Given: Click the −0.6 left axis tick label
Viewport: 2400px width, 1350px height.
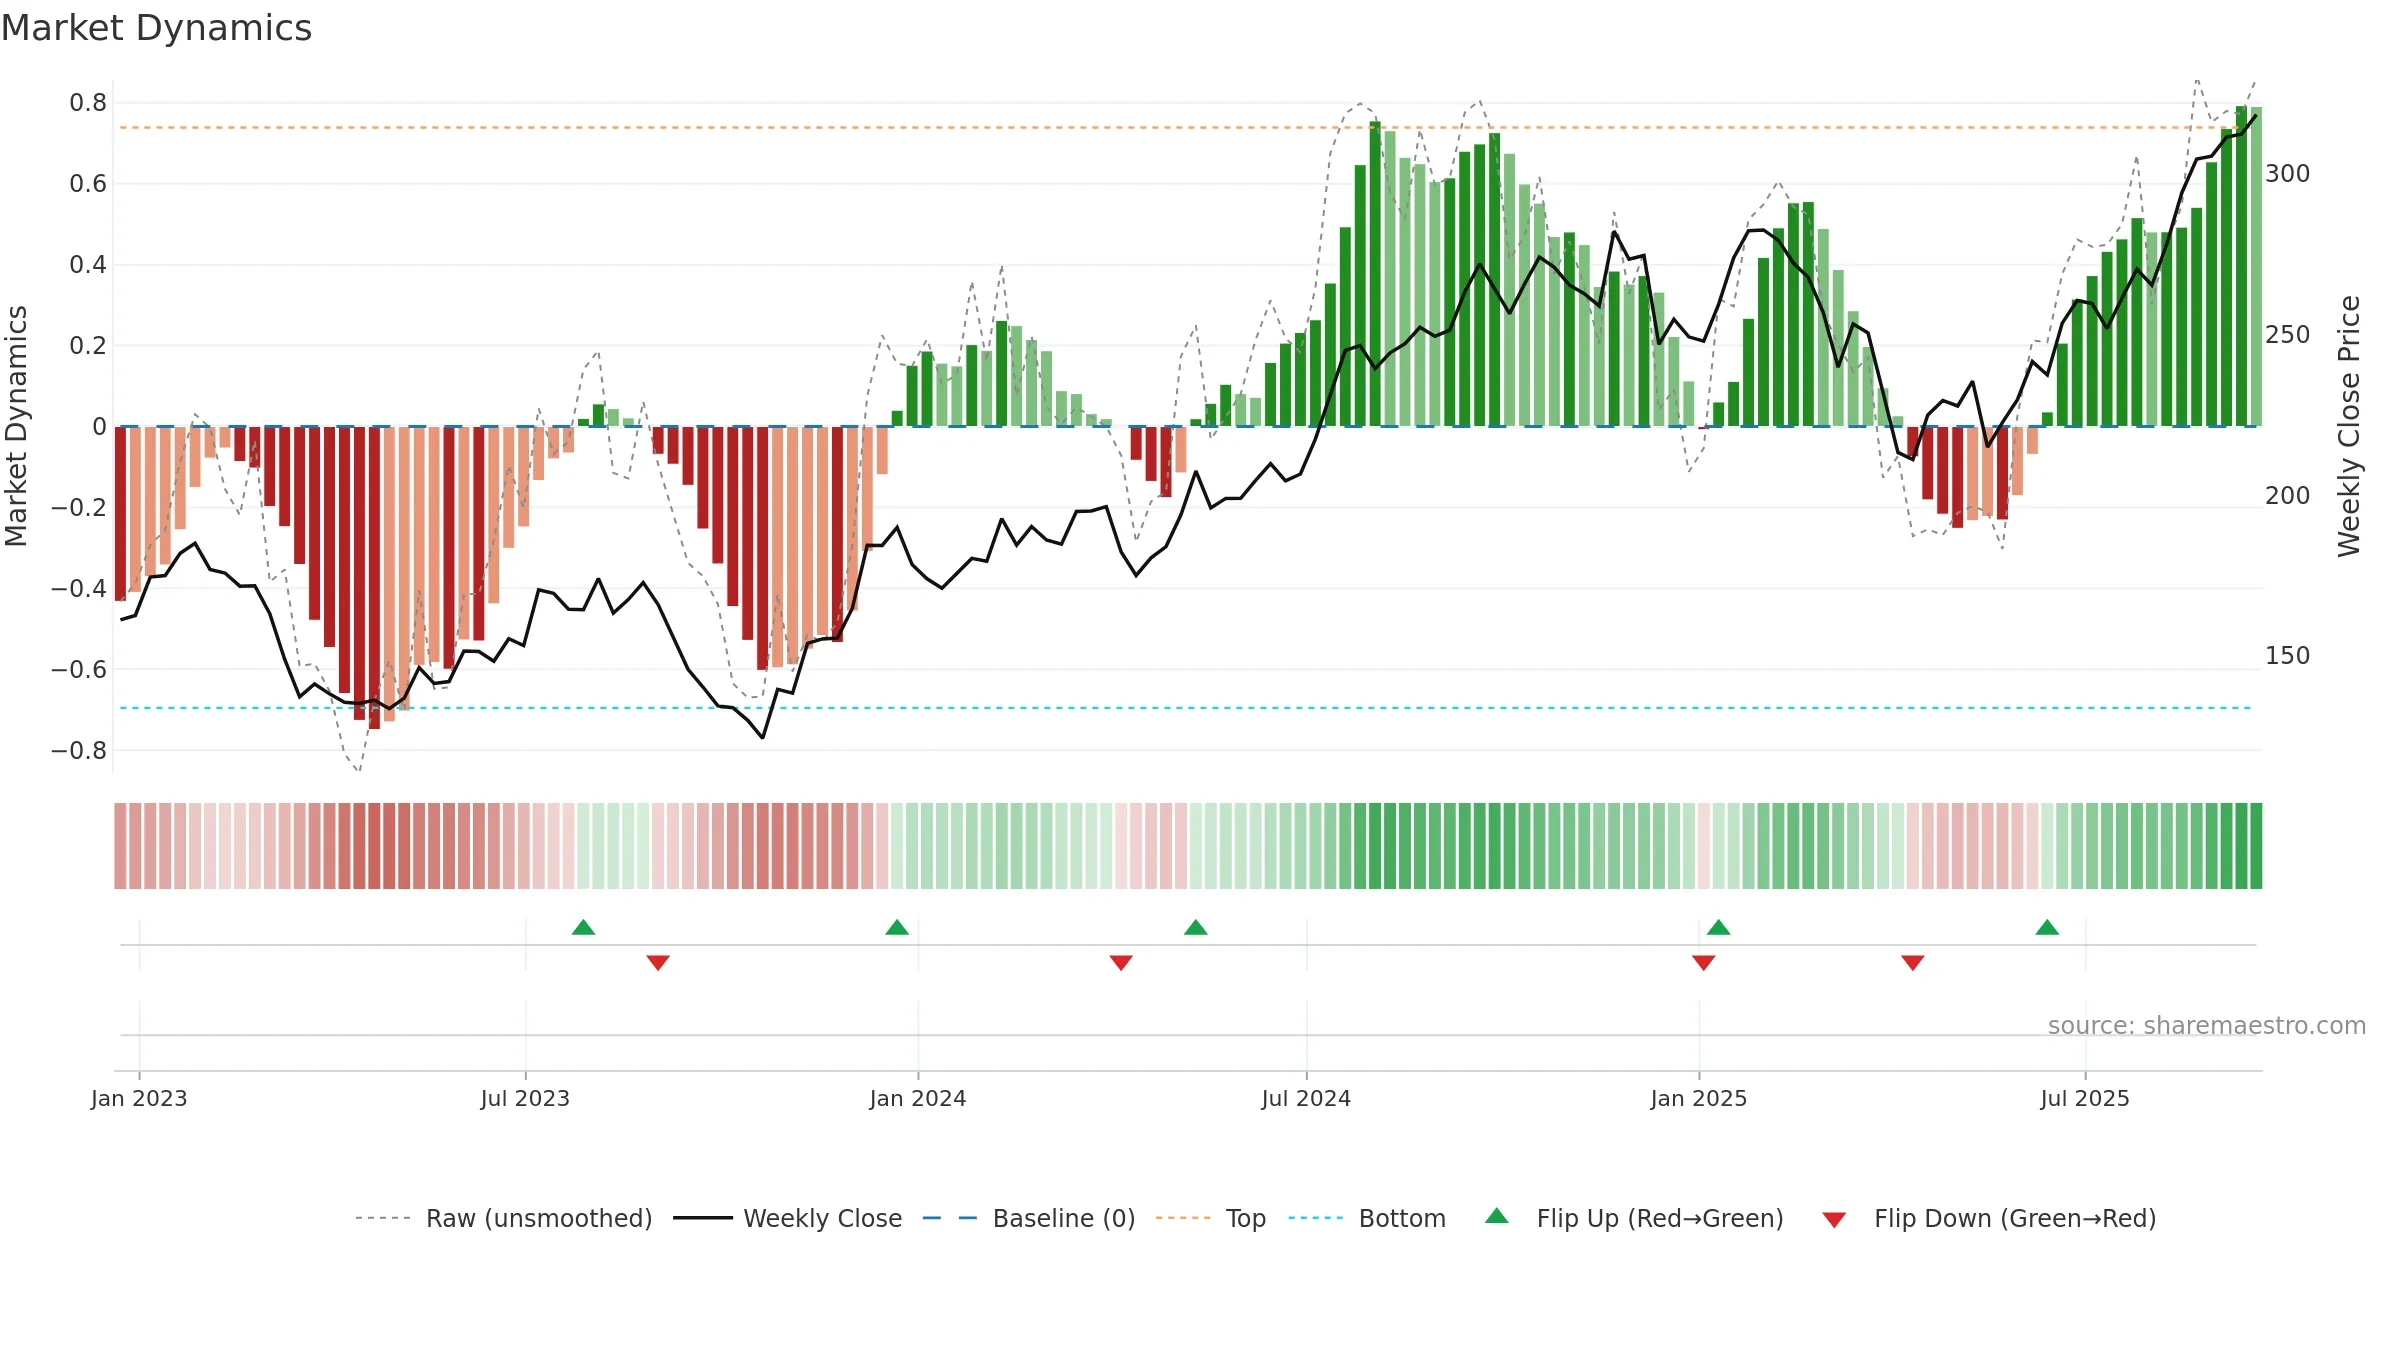Looking at the screenshot, I should pos(79,669).
